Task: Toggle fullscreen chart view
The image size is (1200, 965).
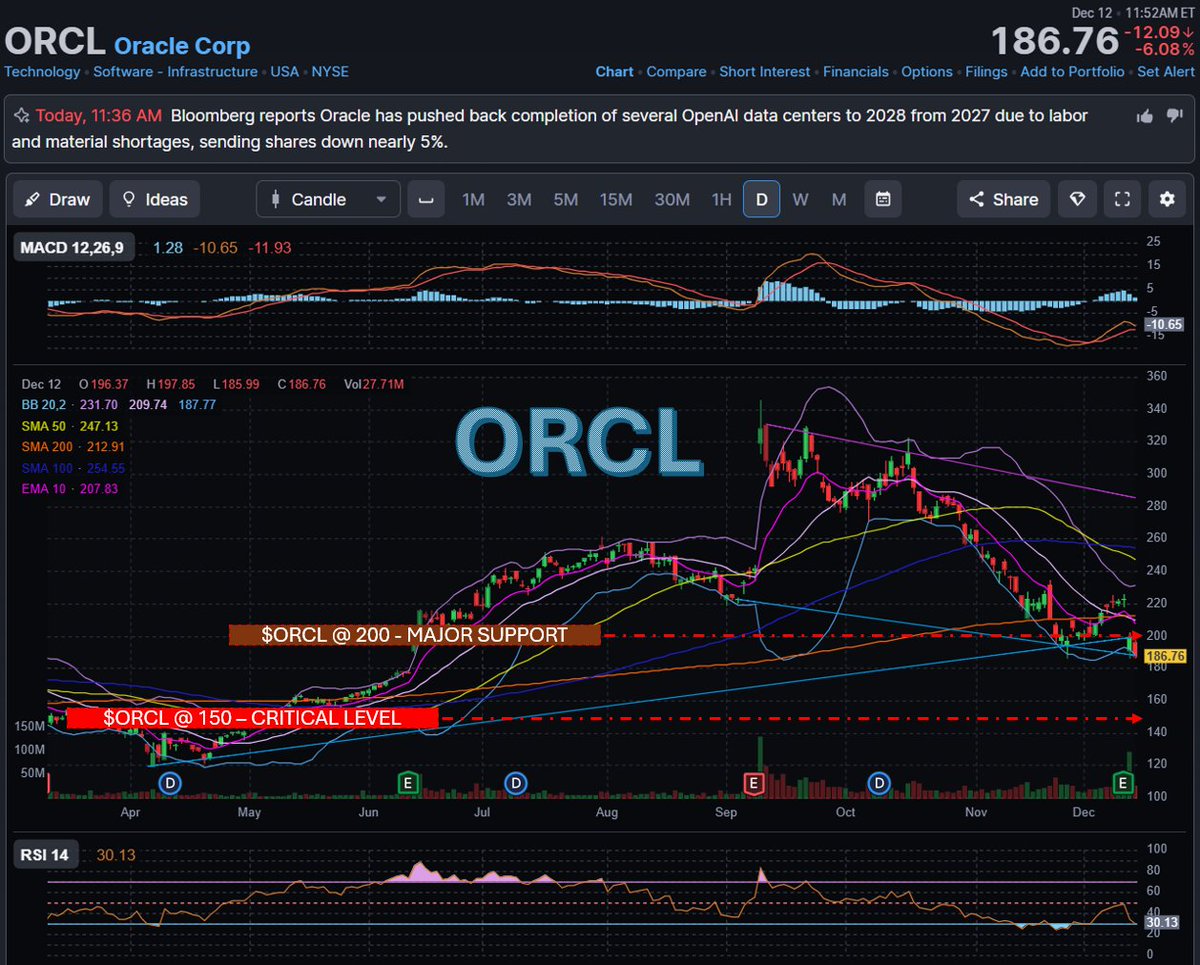Action: (1121, 199)
